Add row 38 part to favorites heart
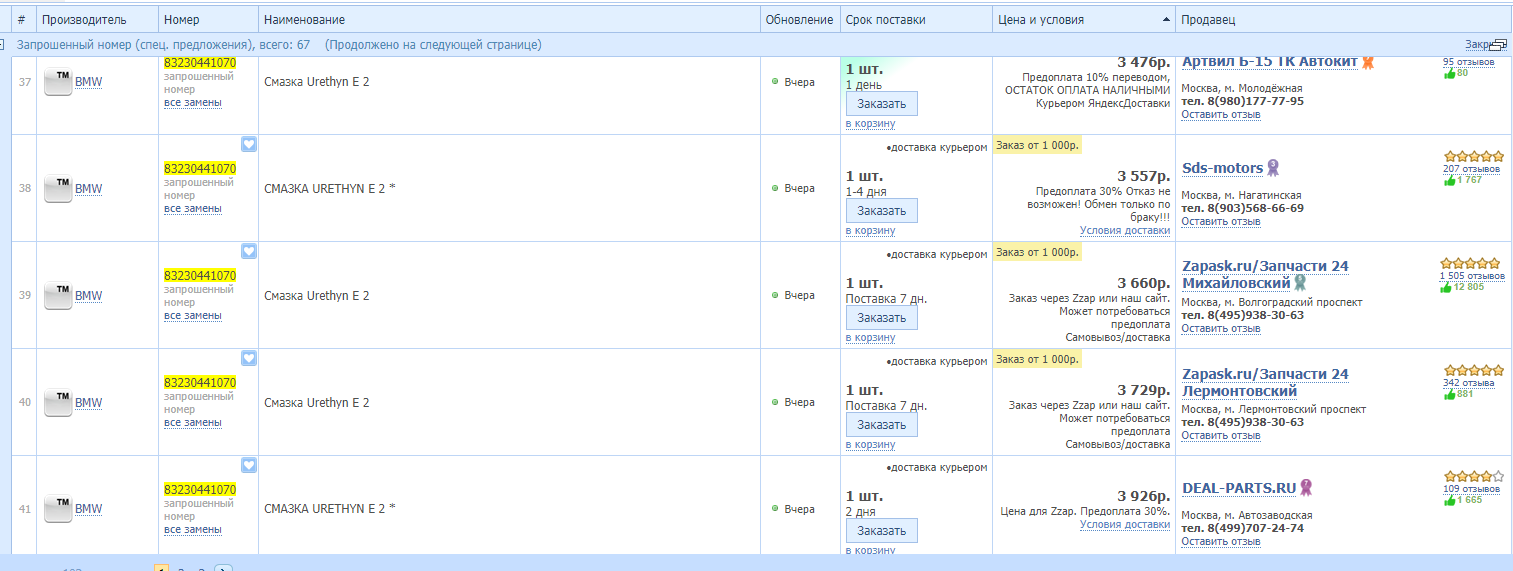The width and height of the screenshot is (1513, 571). pyautogui.click(x=249, y=144)
